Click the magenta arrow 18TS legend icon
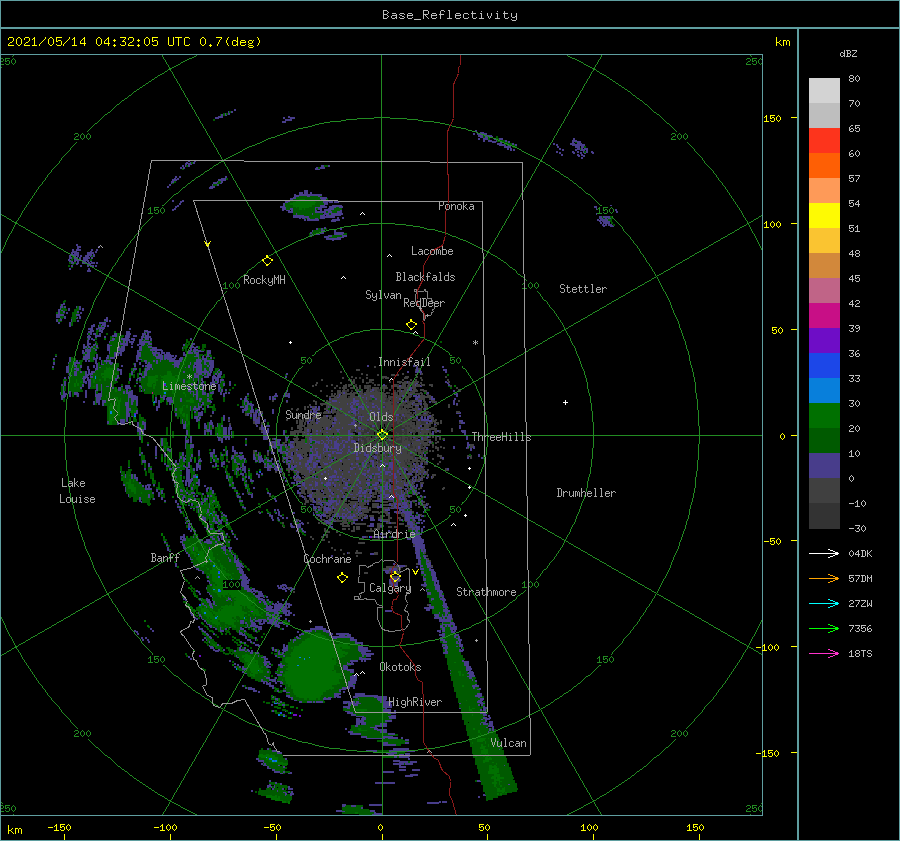Screen dimensions: 900x841 click(824, 653)
